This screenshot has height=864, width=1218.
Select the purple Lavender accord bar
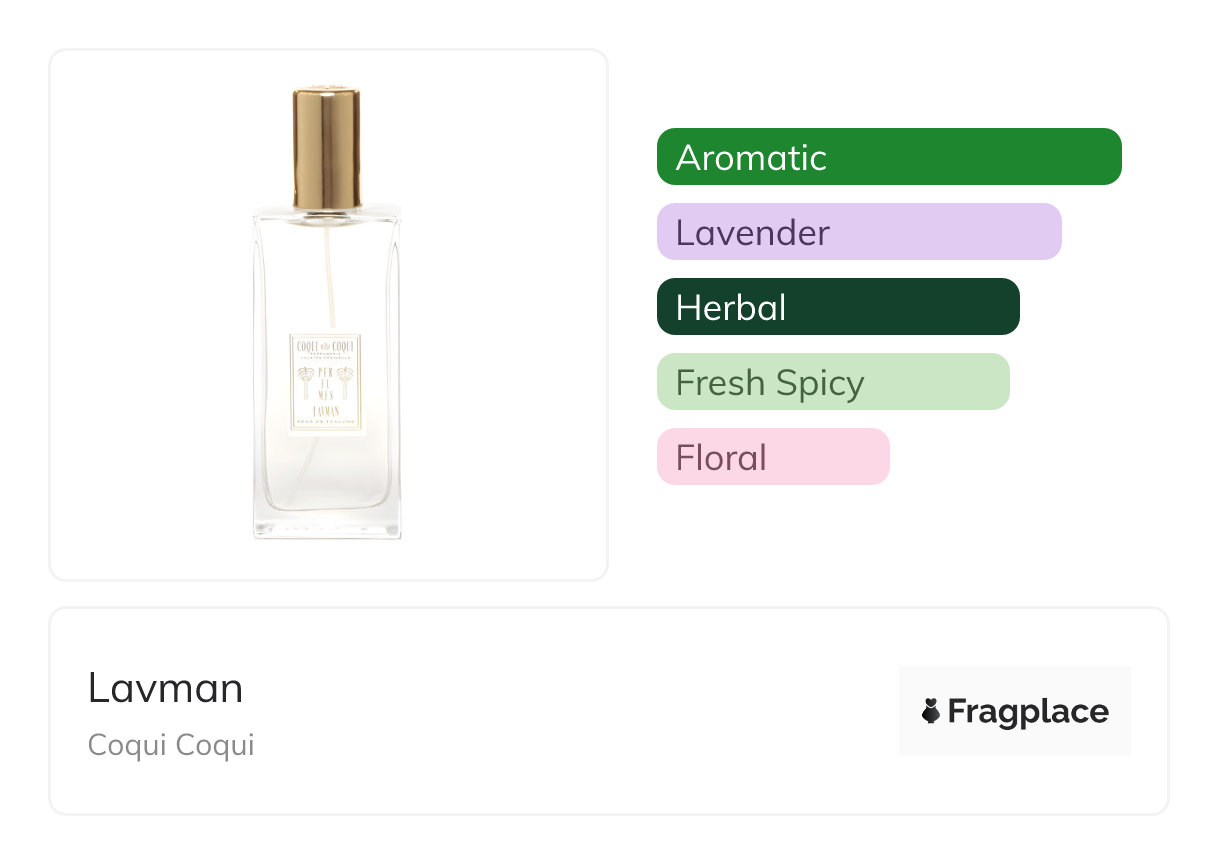click(858, 232)
